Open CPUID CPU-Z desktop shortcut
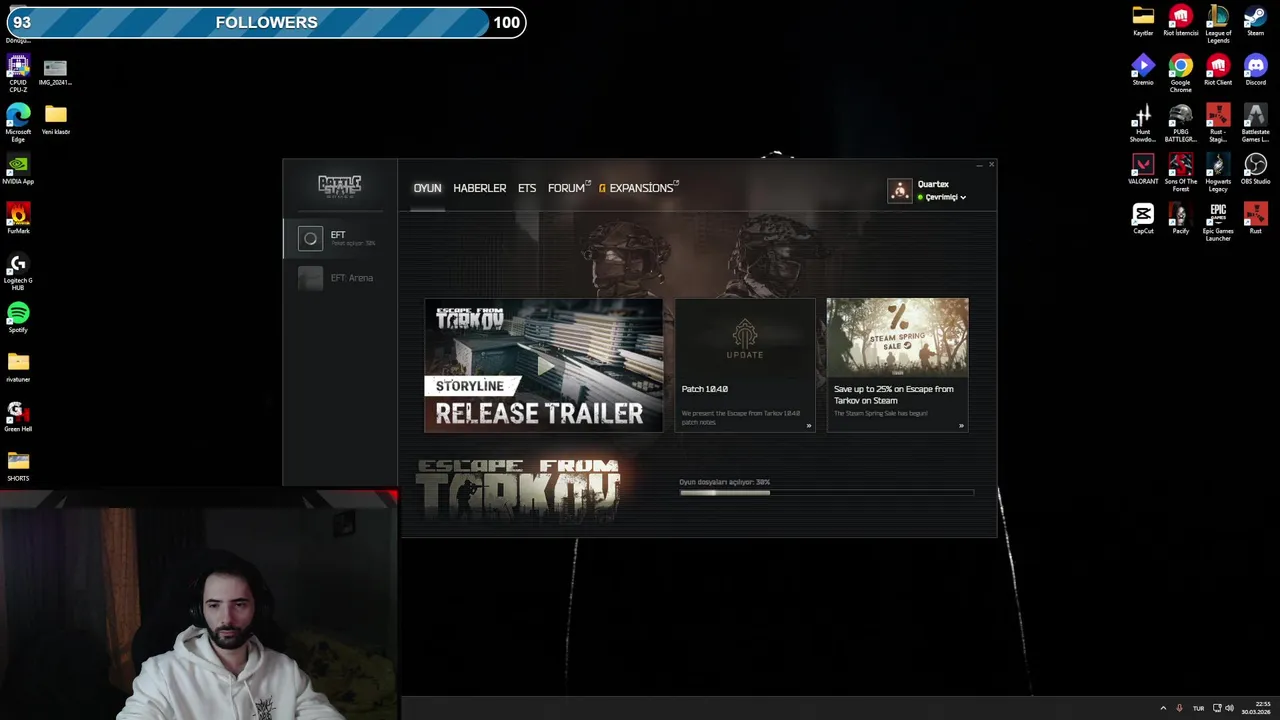Viewport: 1280px width, 720px height. coord(18,73)
